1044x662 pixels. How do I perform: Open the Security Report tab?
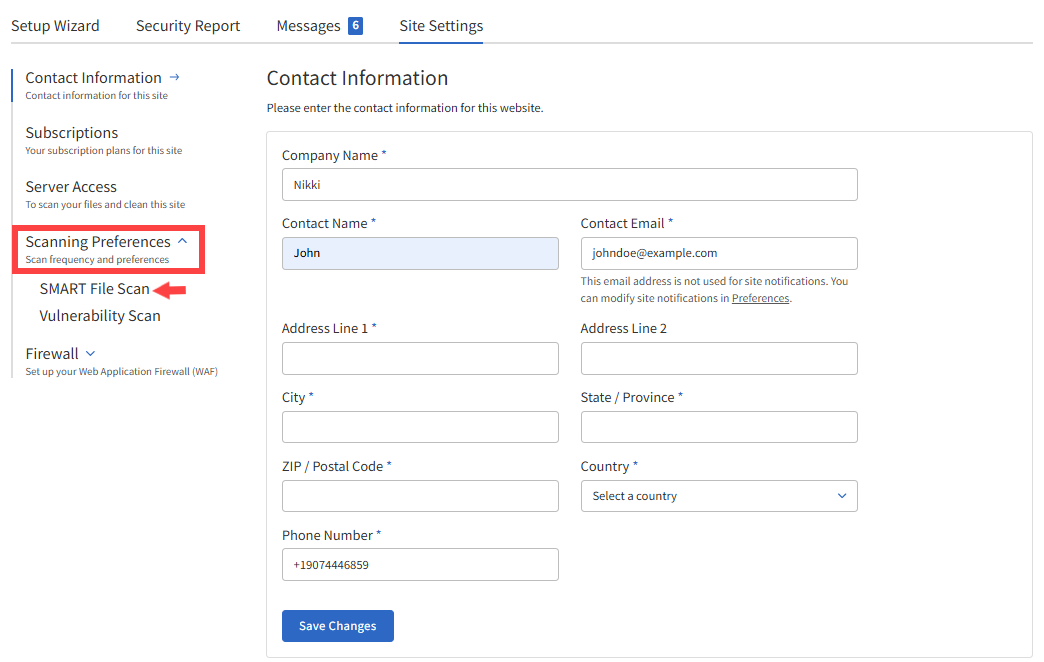pos(187,25)
